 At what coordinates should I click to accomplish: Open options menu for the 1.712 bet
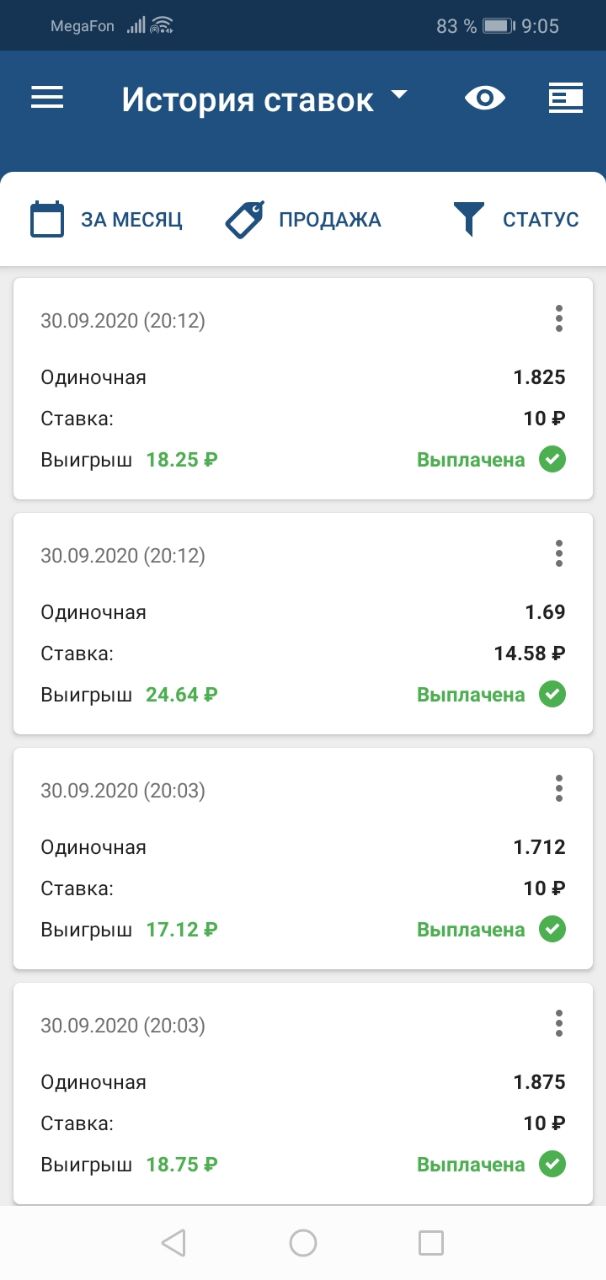[559, 789]
